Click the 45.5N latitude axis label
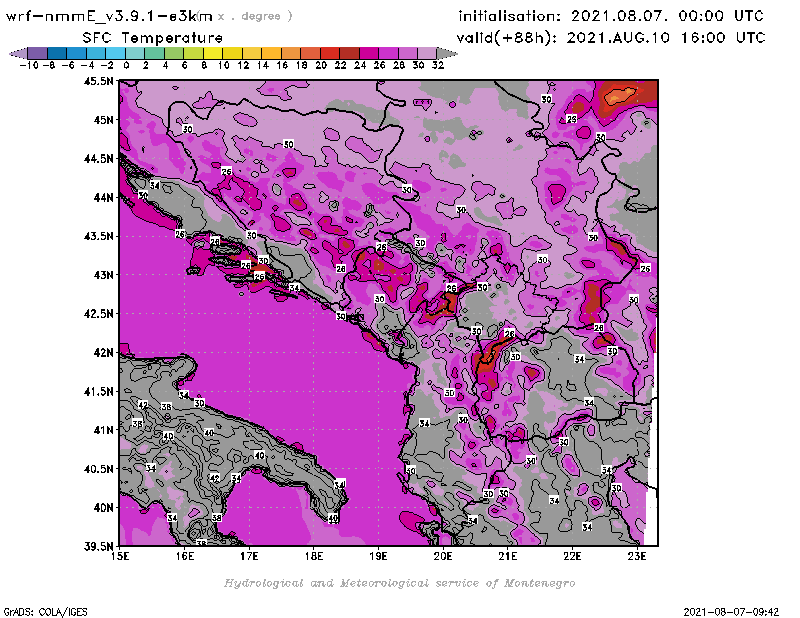The height and width of the screenshot is (618, 800). (x=97, y=81)
